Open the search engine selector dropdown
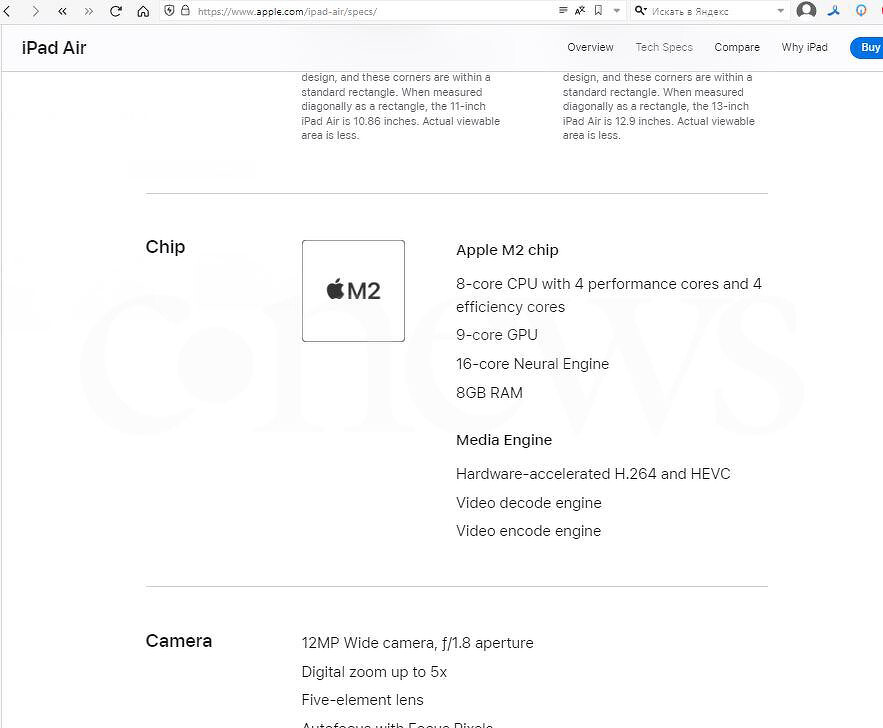This screenshot has width=883, height=728. tap(641, 10)
